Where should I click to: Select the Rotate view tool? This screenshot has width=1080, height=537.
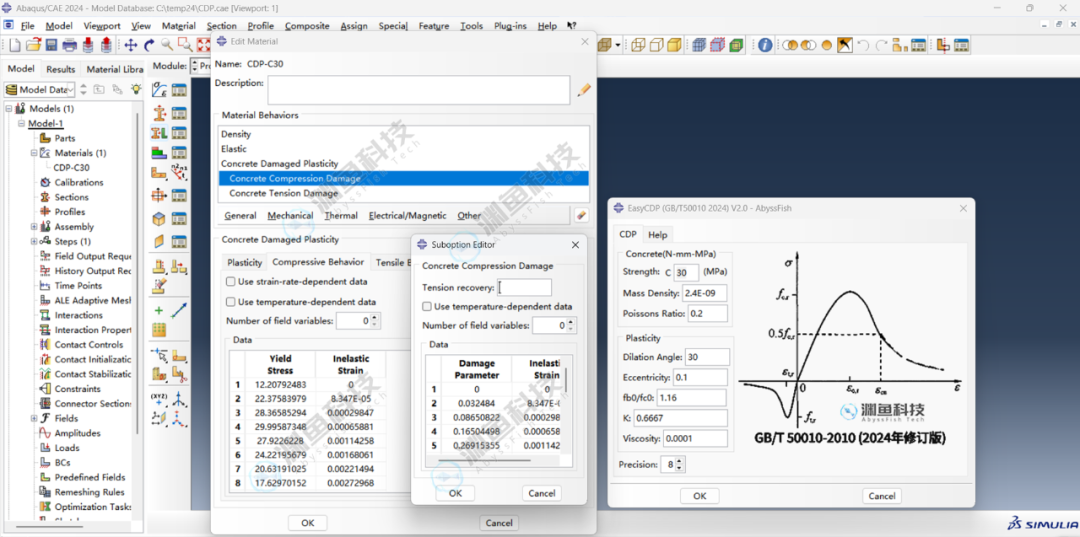click(149, 45)
